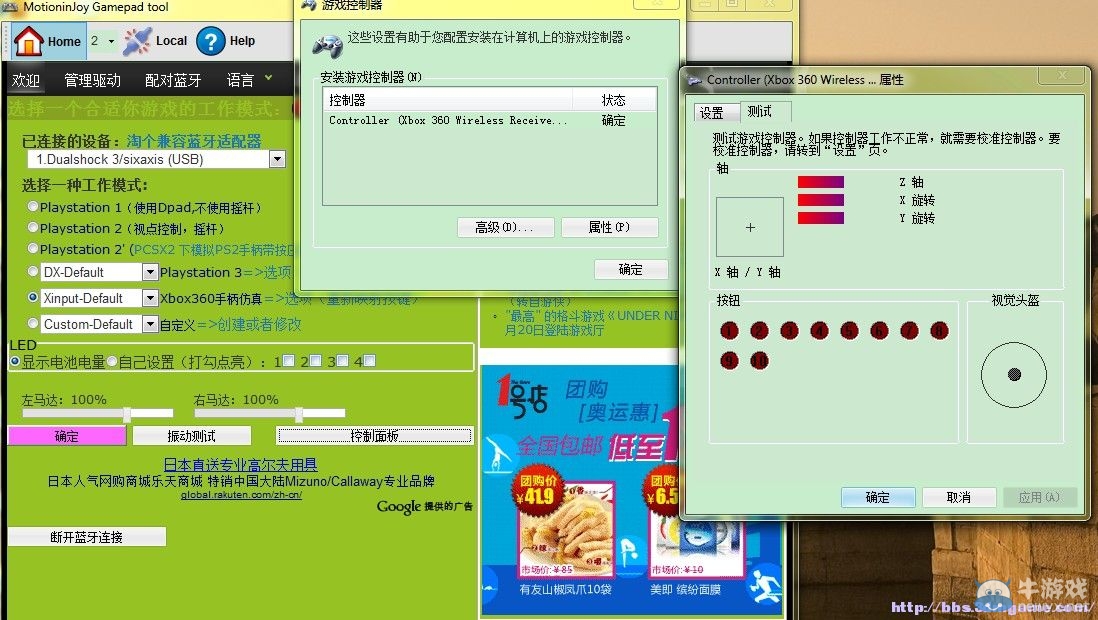
Task: Click the pink 确定 button in MotioninJoy
Action: (67, 436)
